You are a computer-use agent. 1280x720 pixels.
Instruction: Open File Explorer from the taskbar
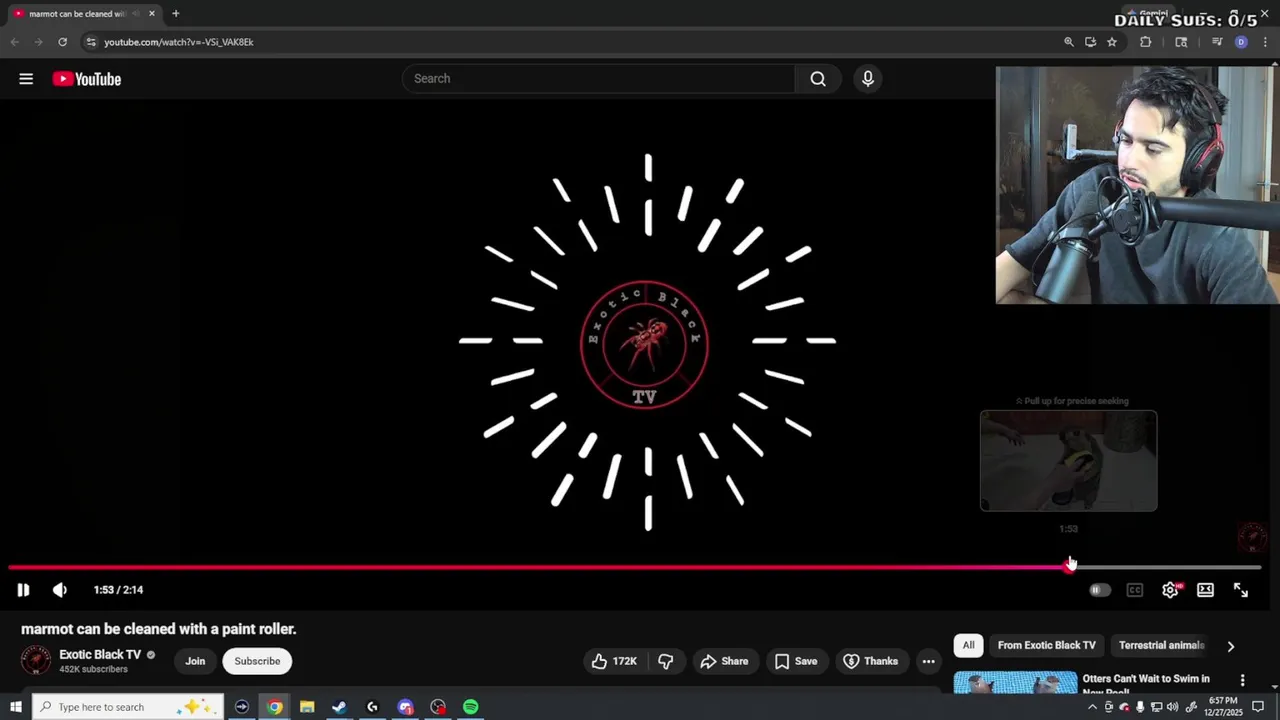tap(307, 707)
